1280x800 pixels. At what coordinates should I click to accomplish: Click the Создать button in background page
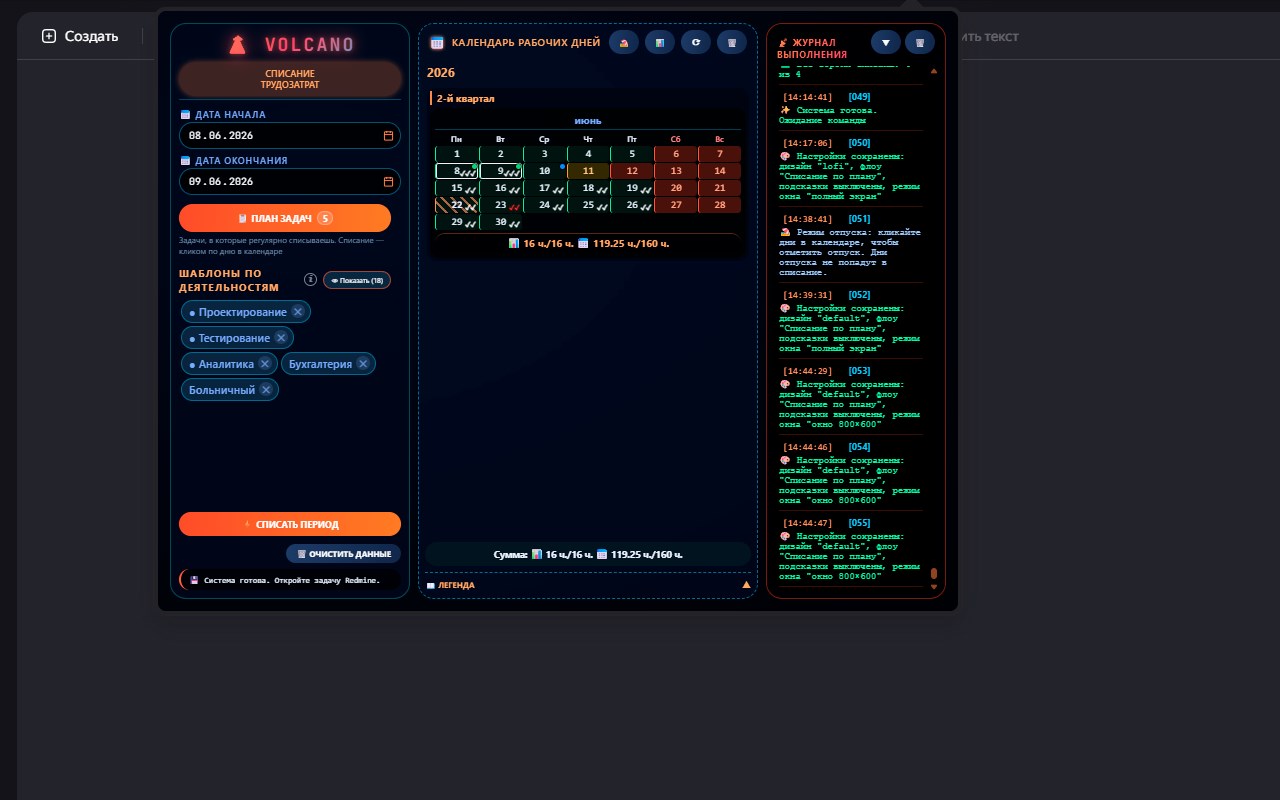[80, 36]
